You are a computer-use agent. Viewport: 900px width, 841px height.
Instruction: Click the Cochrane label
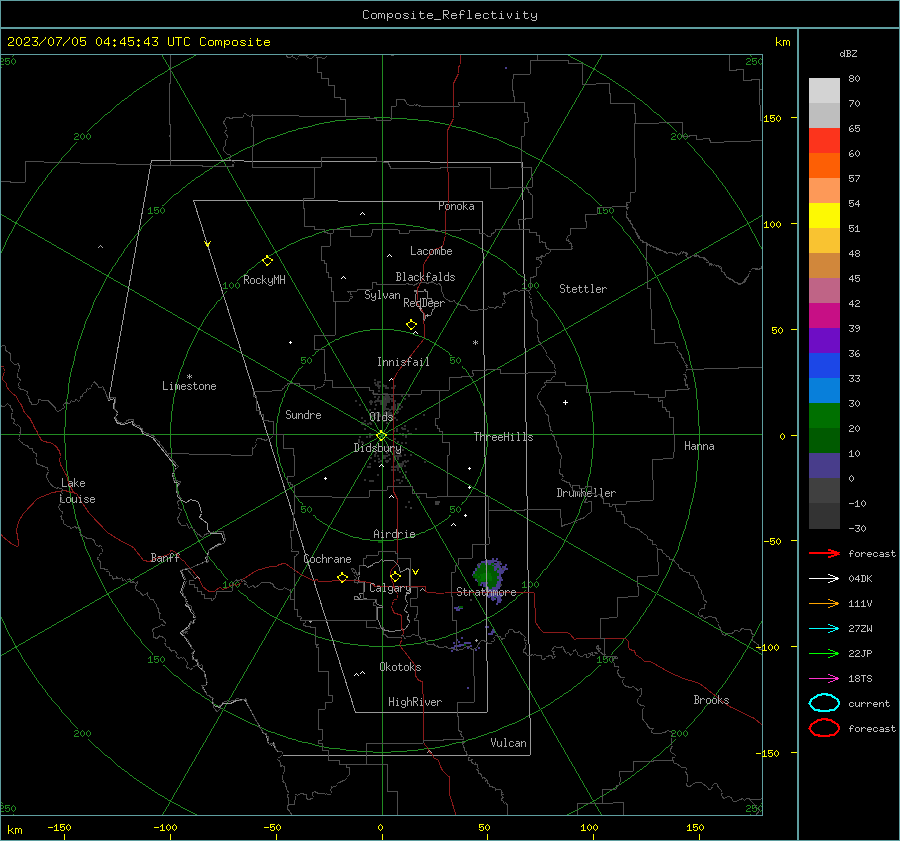click(x=327, y=559)
